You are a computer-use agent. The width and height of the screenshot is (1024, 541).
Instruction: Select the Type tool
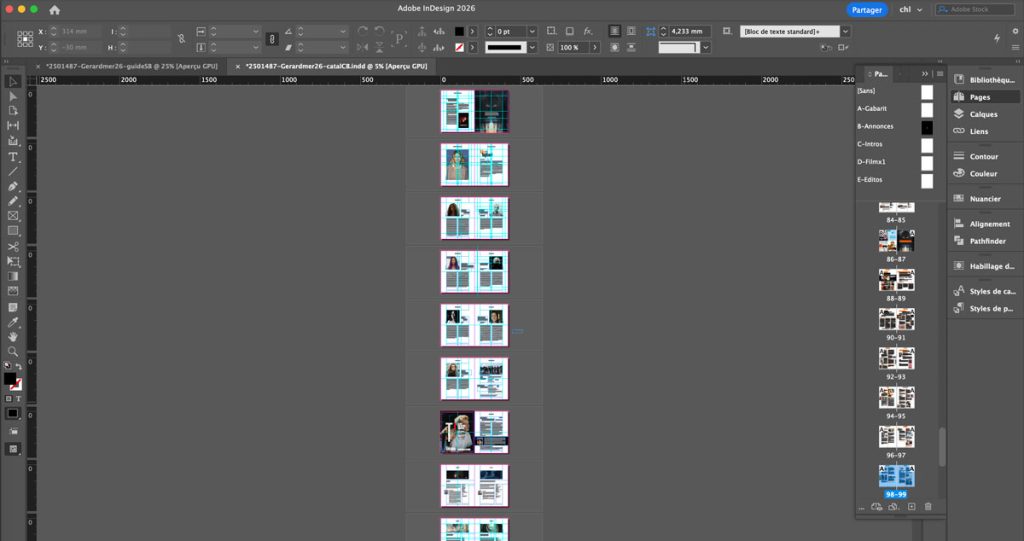point(12,157)
